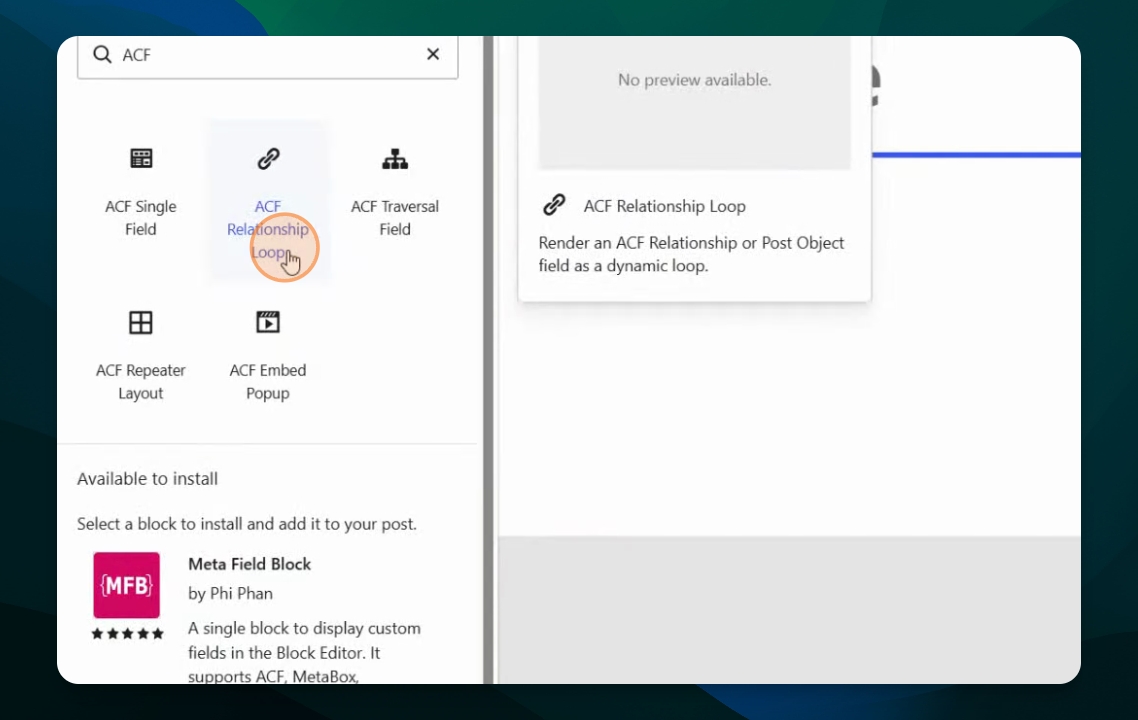Click the link icon in preview panel
Viewport: 1138px width, 720px height.
(554, 205)
